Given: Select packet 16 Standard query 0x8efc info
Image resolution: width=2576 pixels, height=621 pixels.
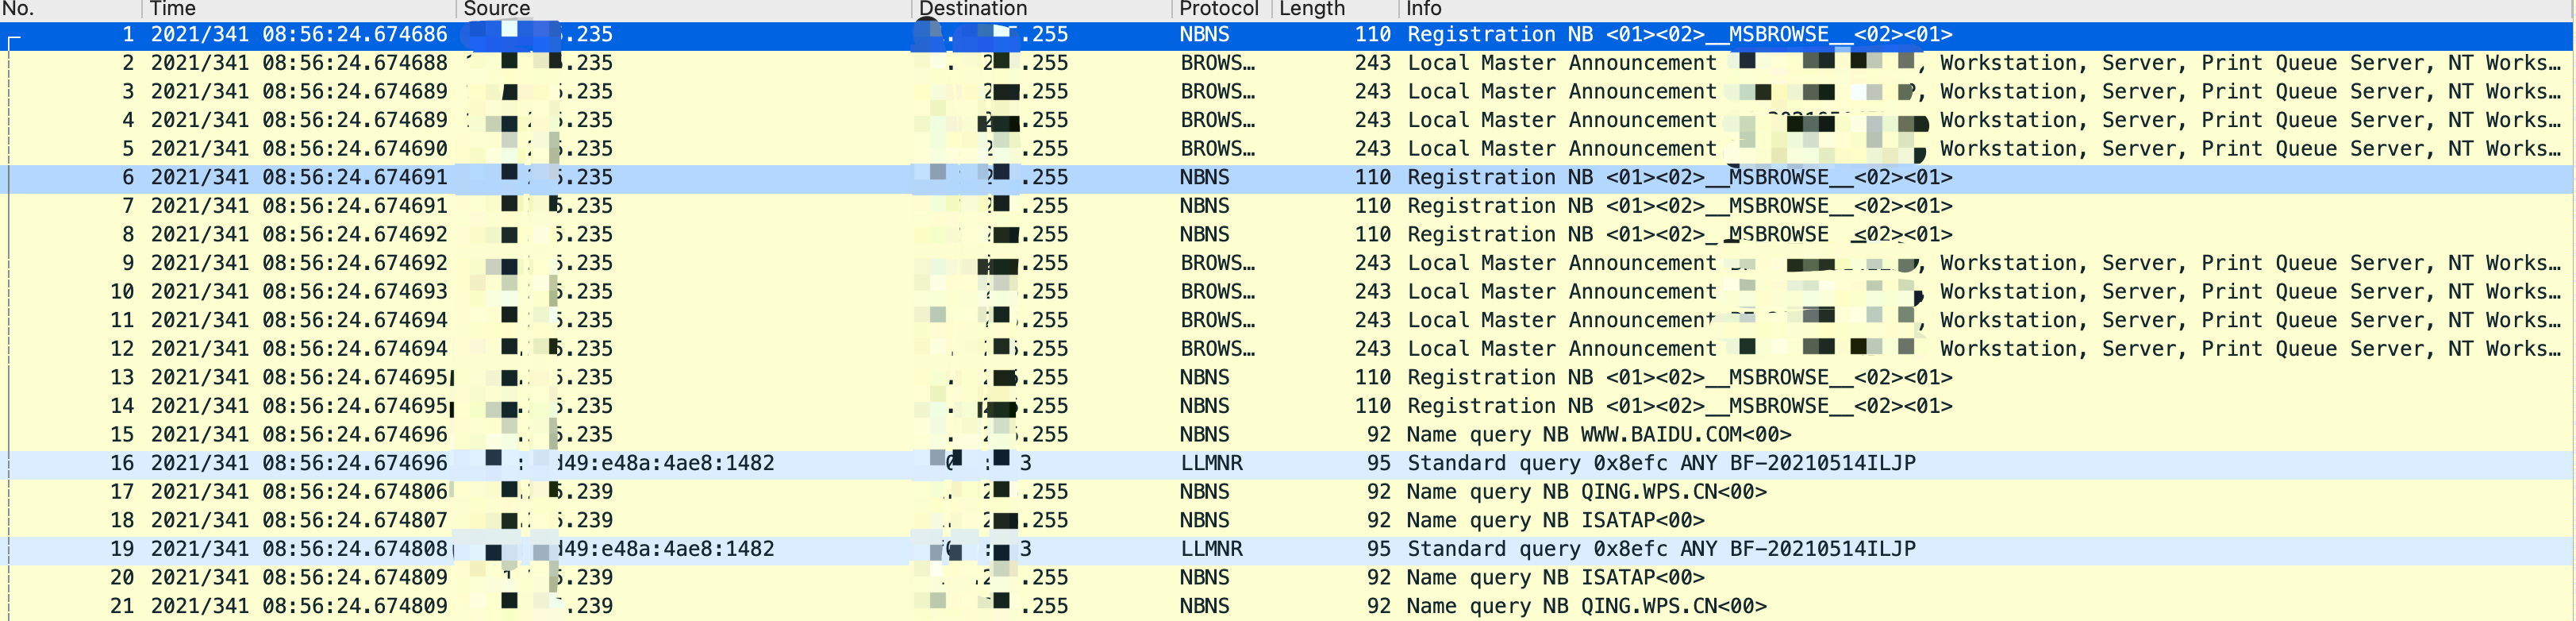Looking at the screenshot, I should click(1661, 464).
